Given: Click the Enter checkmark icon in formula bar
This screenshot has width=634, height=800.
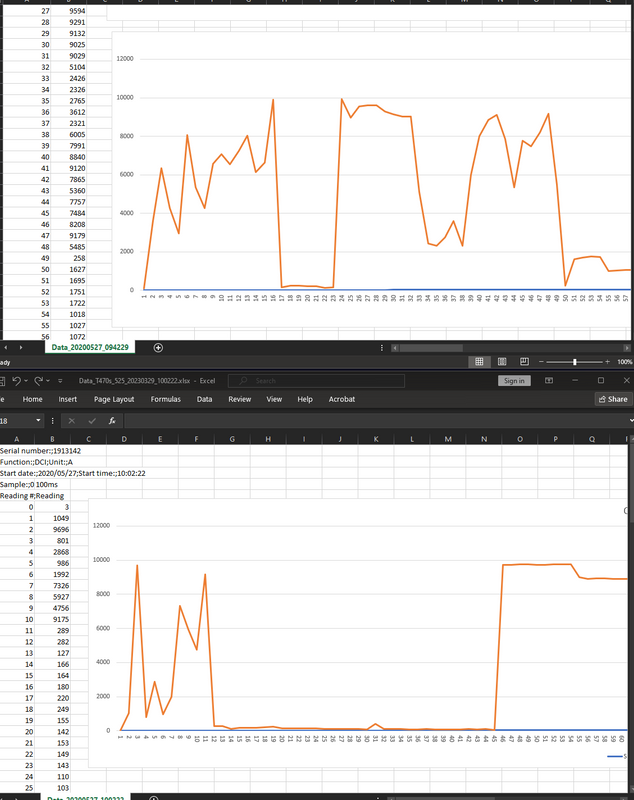Looking at the screenshot, I should [92, 421].
